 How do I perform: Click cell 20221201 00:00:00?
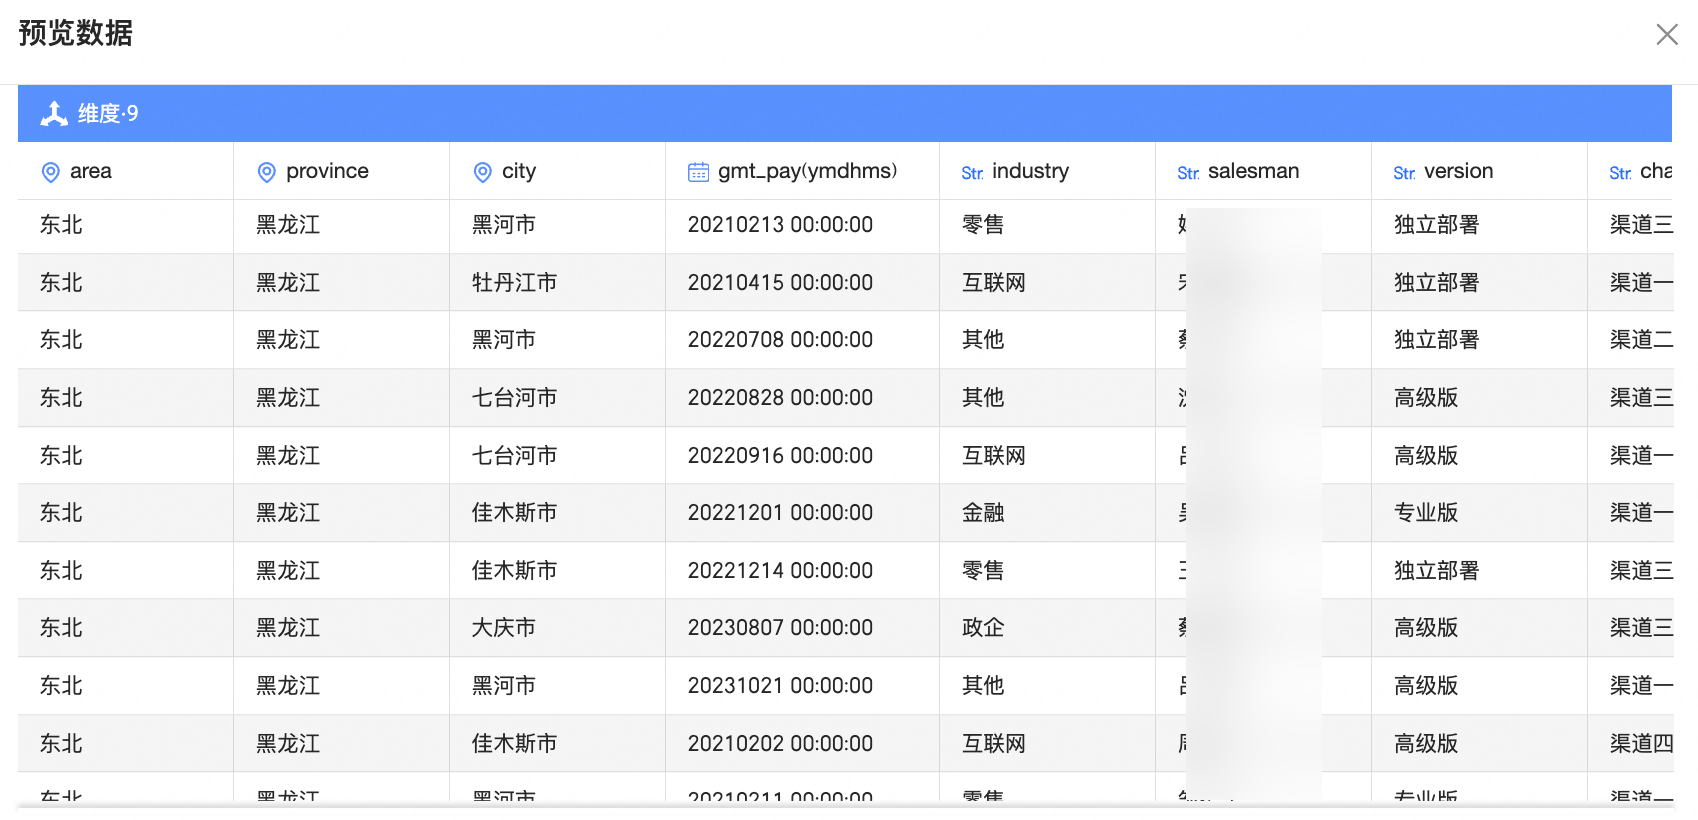[780, 513]
